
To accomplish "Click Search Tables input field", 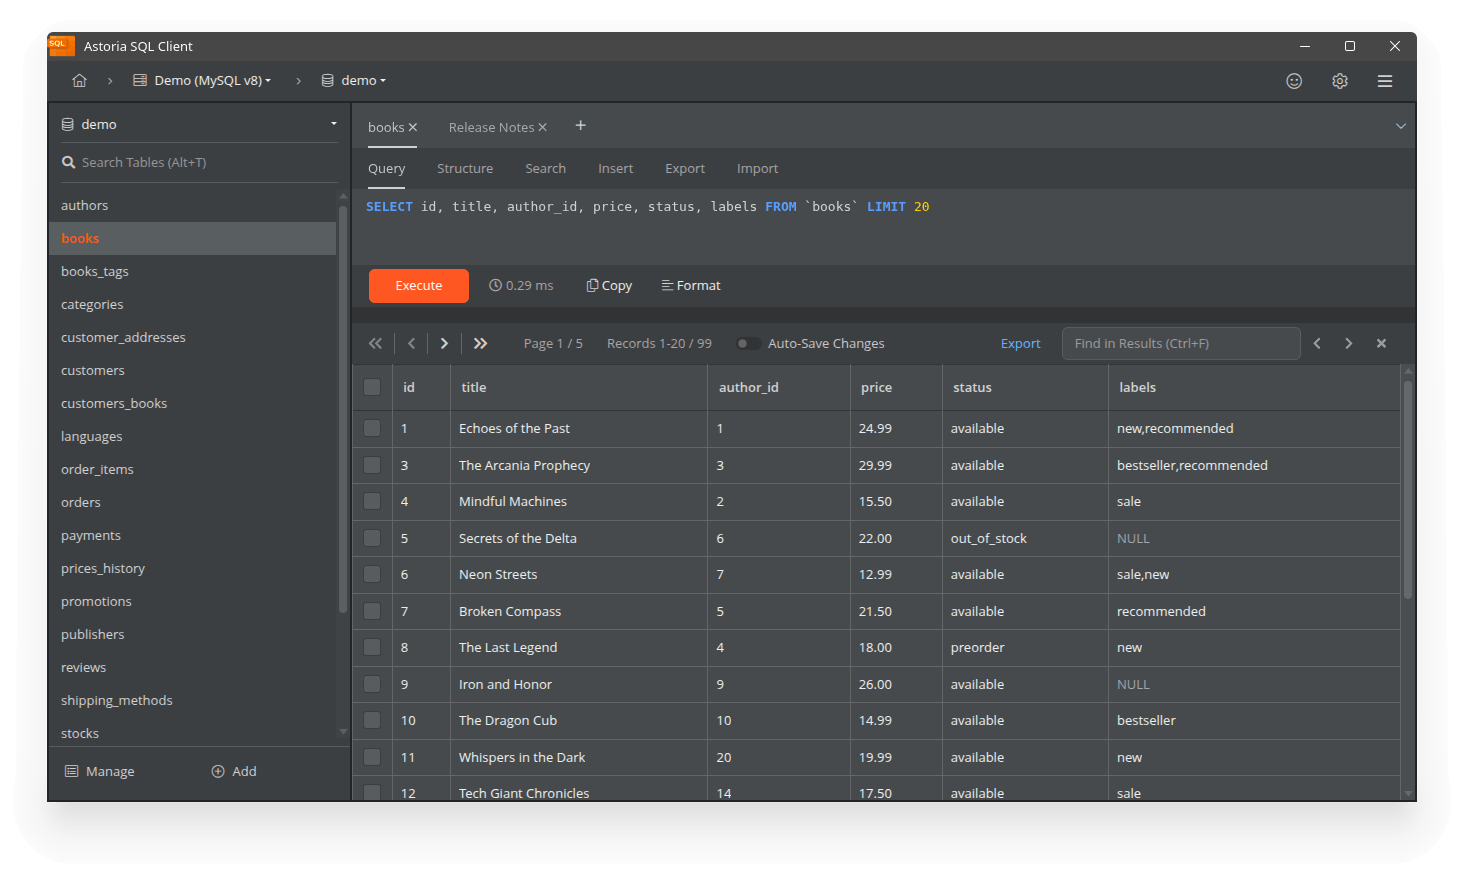I will (x=200, y=162).
